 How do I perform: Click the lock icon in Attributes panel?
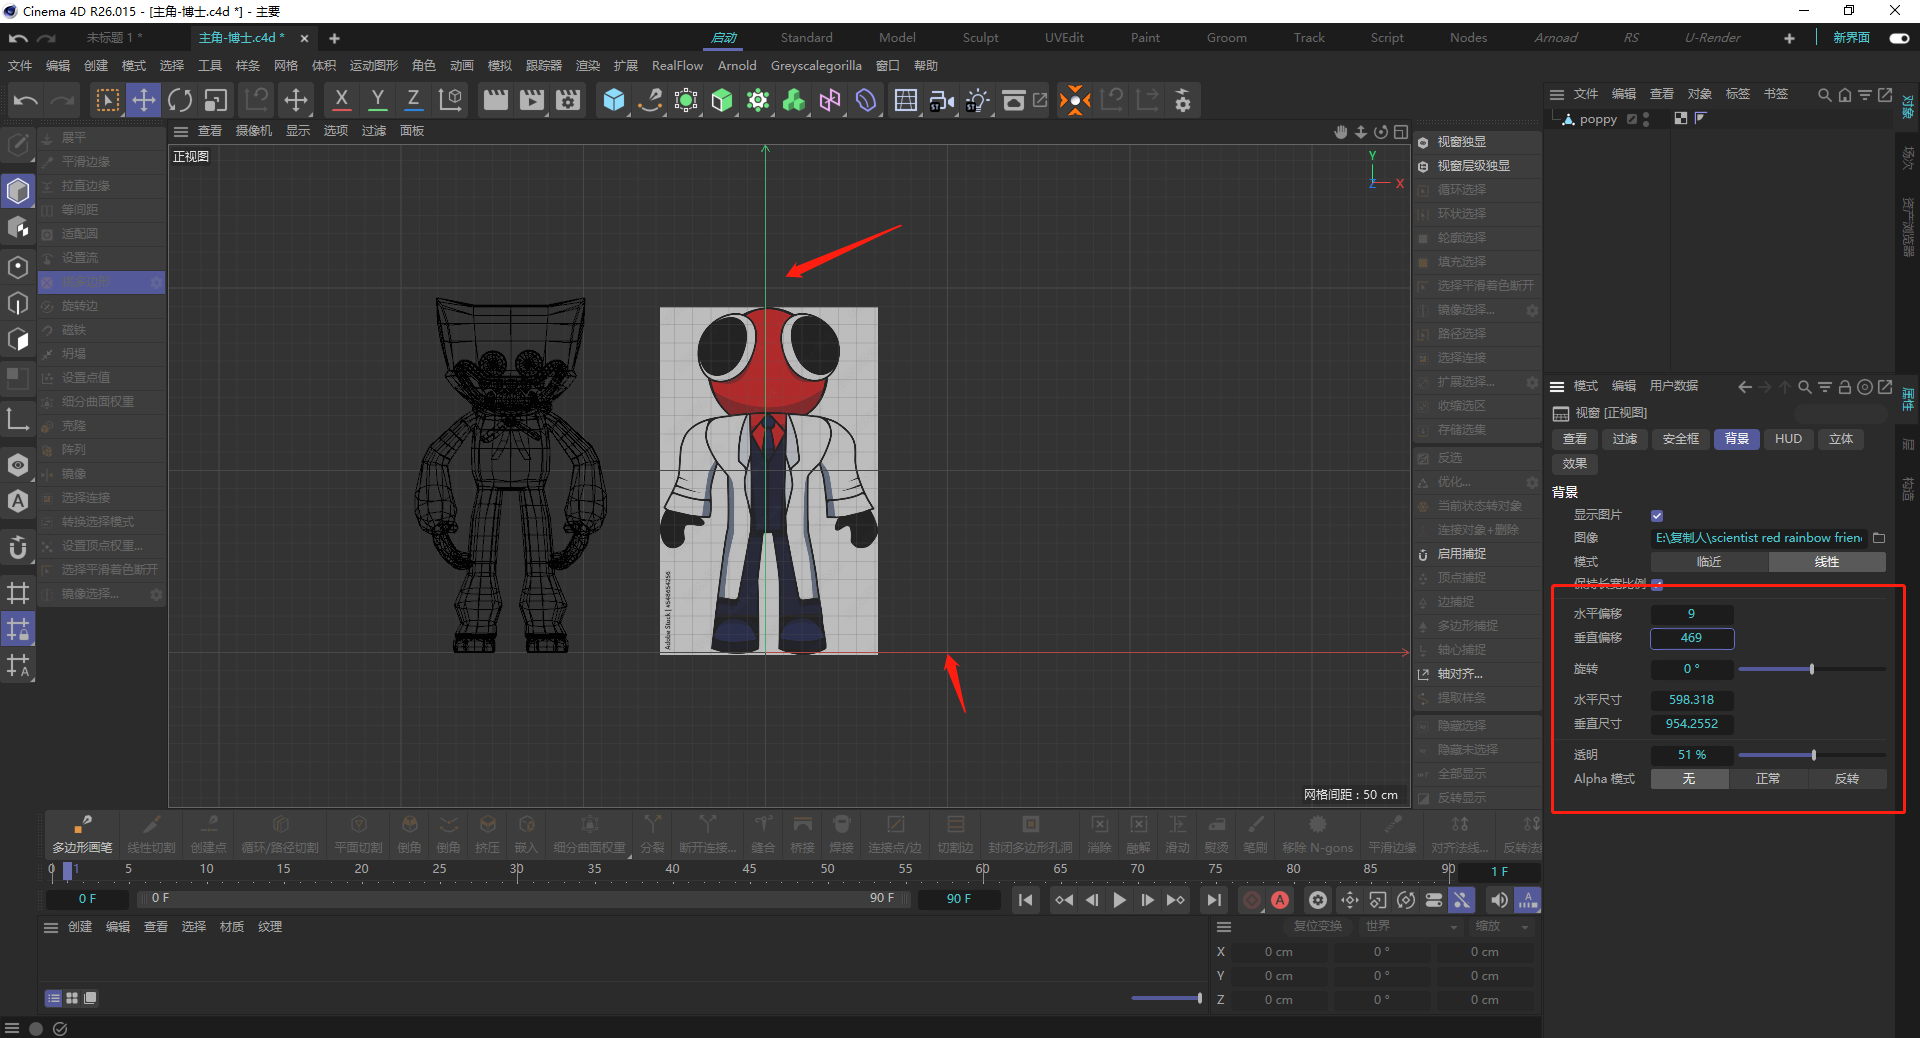pyautogui.click(x=1845, y=387)
